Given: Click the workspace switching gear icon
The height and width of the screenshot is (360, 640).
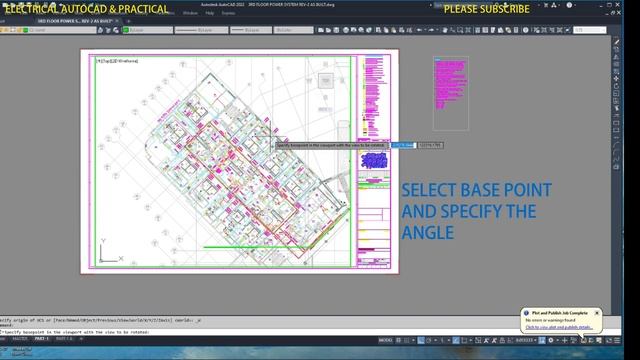Looking at the screenshot, I should (551, 340).
